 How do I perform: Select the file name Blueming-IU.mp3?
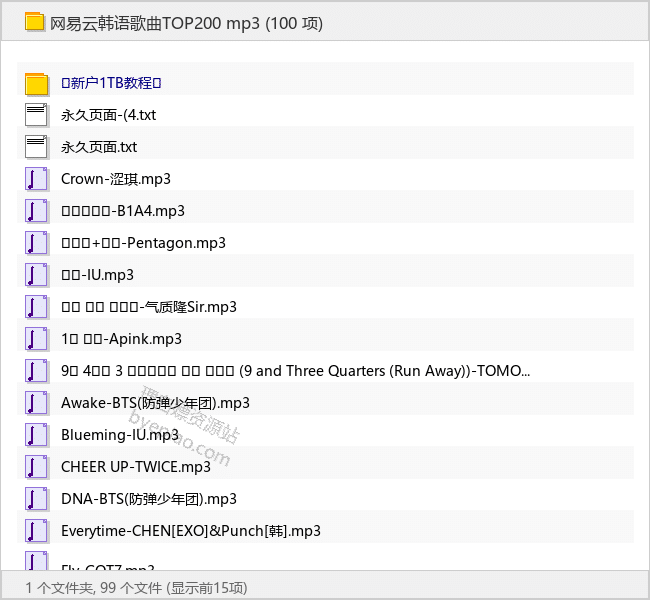click(x=120, y=435)
